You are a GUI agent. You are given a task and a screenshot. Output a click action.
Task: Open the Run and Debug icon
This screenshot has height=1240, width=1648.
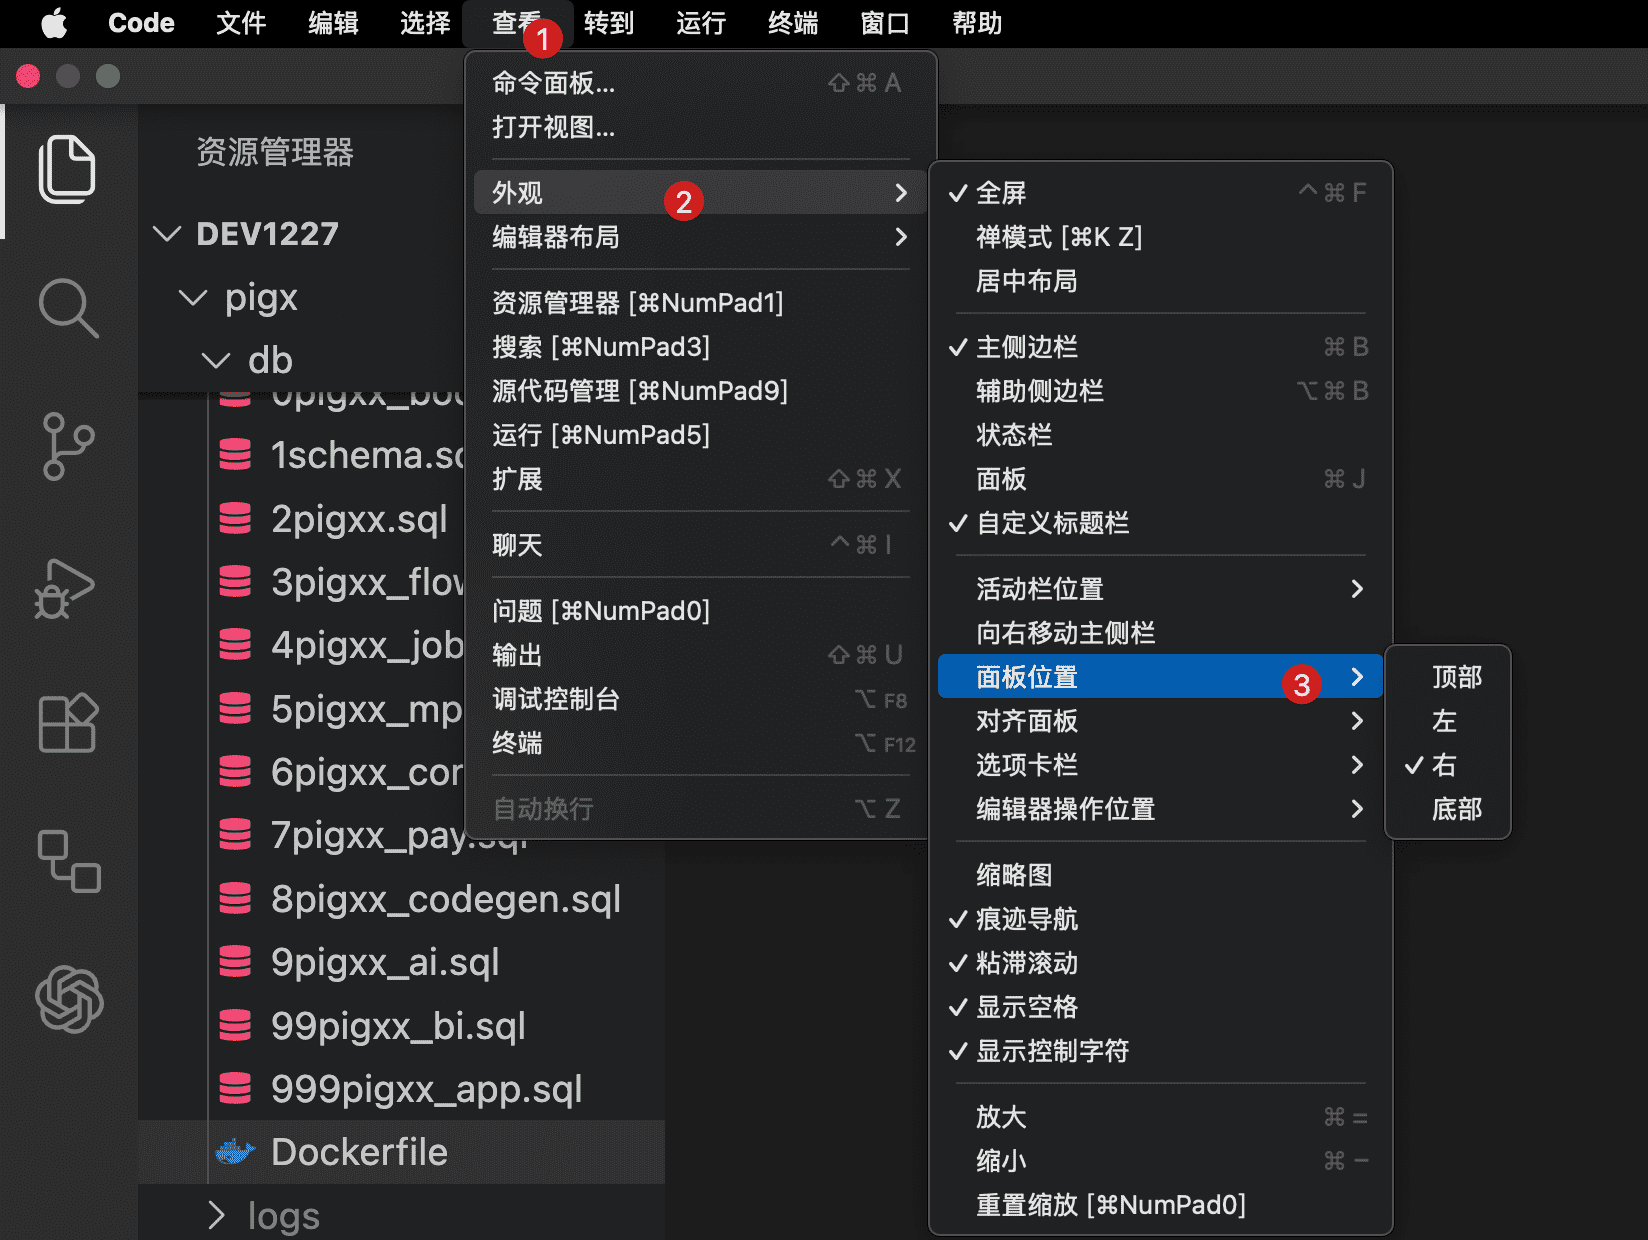click(x=67, y=588)
